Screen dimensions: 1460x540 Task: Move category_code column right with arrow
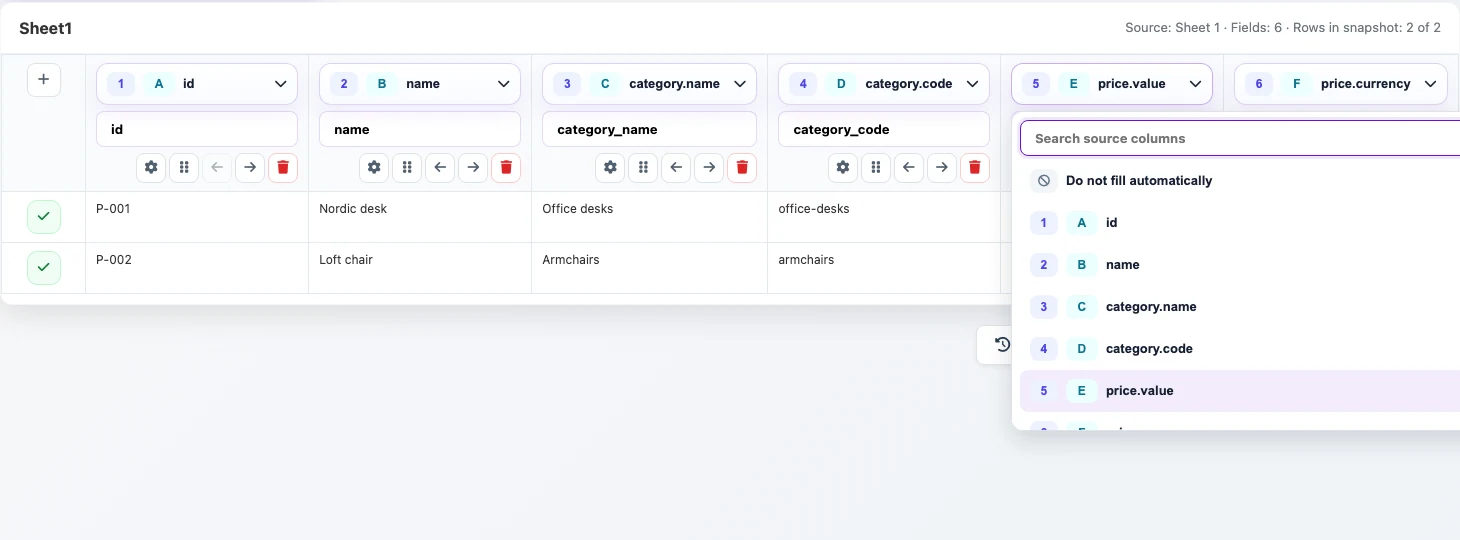942,168
